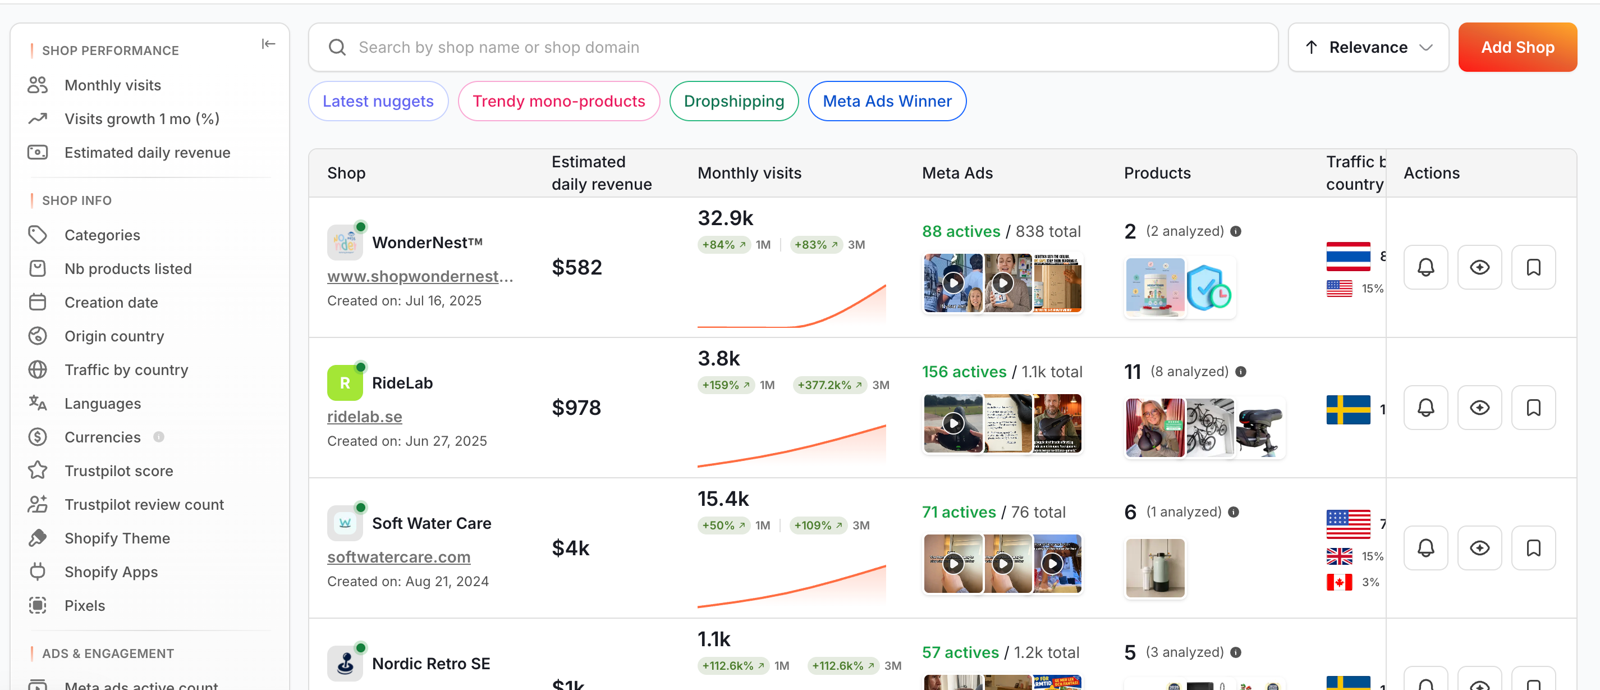The image size is (1600, 690).
Task: Play the first Meta Ads video for RideLab
Action: 953,424
